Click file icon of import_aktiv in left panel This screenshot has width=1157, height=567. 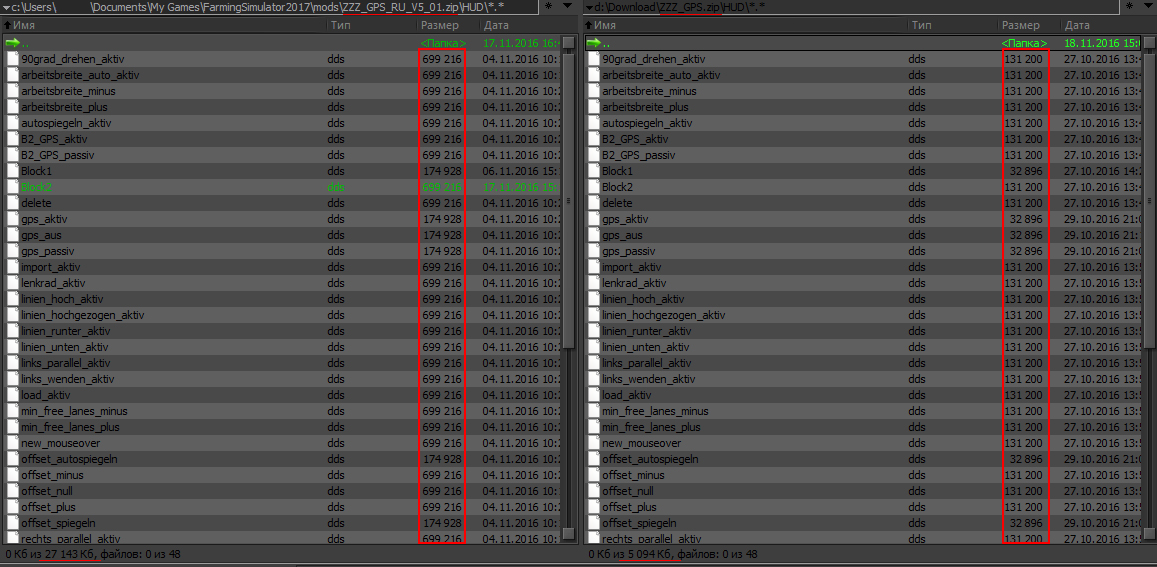(13, 267)
